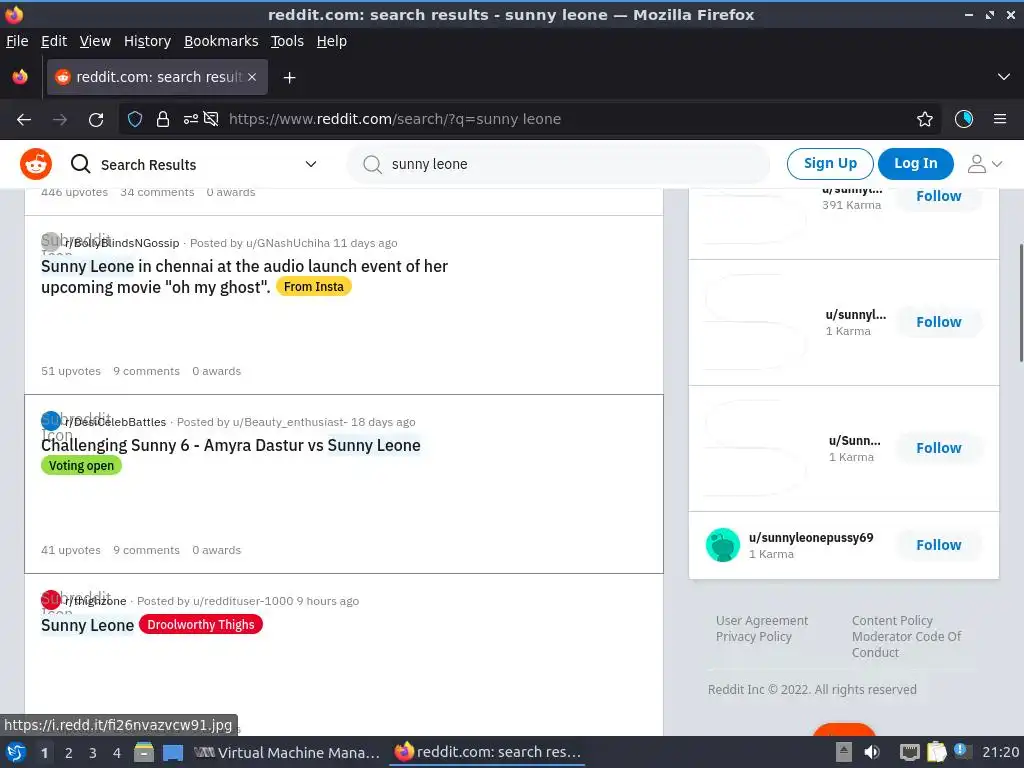Select the reddit.com search results tab

point(157,77)
